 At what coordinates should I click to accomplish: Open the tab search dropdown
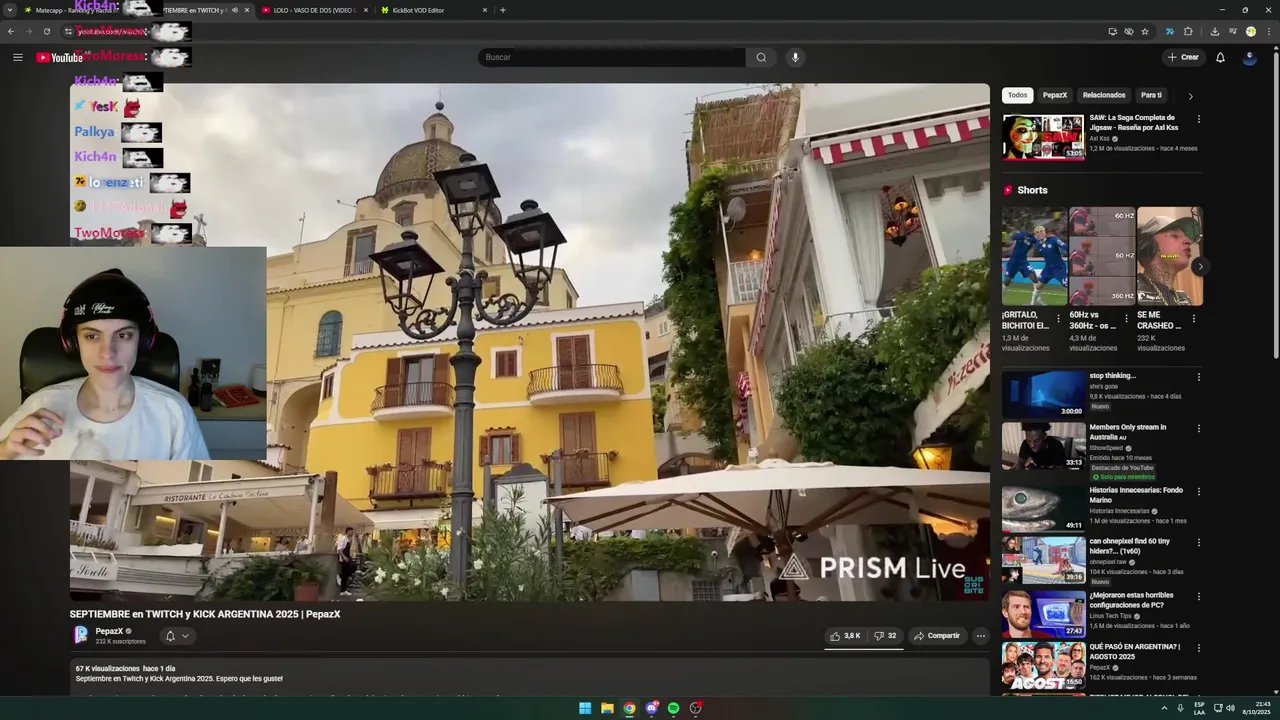coord(10,10)
